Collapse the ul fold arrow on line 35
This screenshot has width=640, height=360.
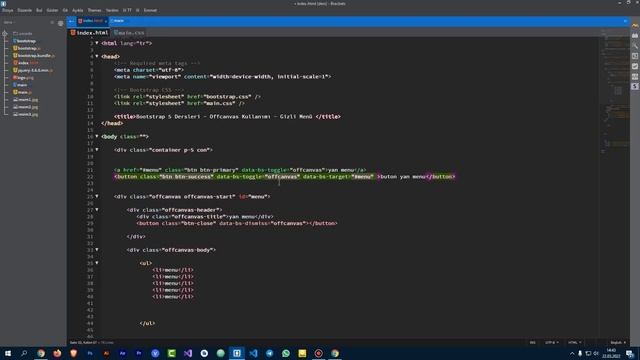97,263
